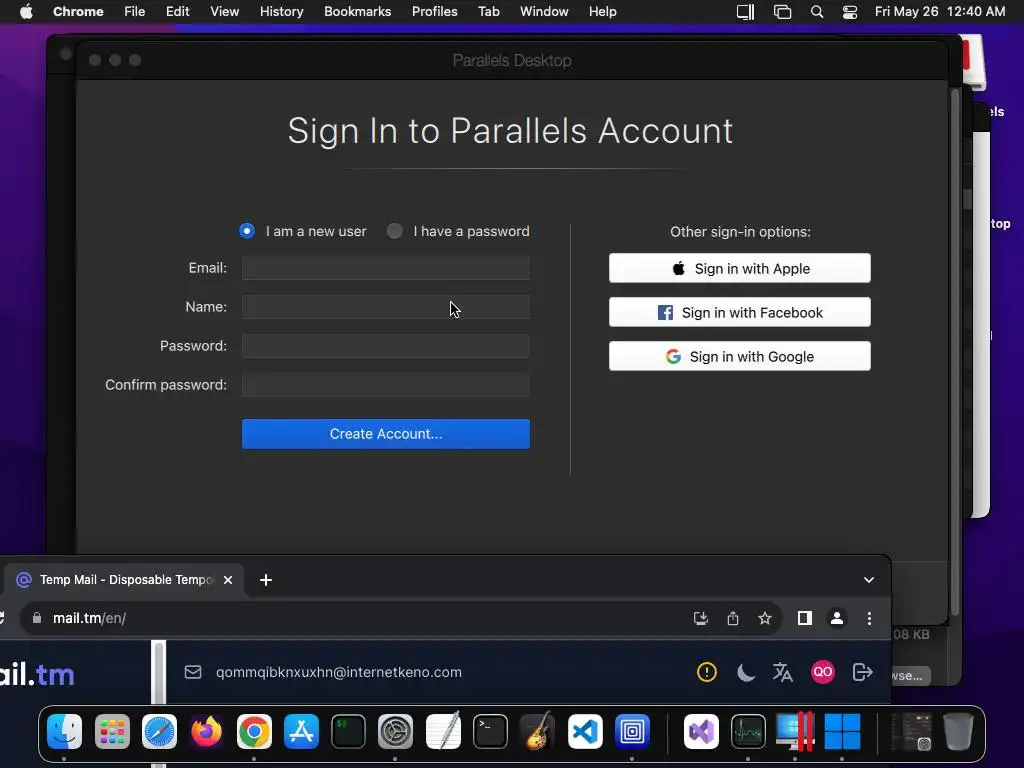The image size is (1024, 768).
Task: Click the date and time in menu bar
Action: click(x=940, y=12)
